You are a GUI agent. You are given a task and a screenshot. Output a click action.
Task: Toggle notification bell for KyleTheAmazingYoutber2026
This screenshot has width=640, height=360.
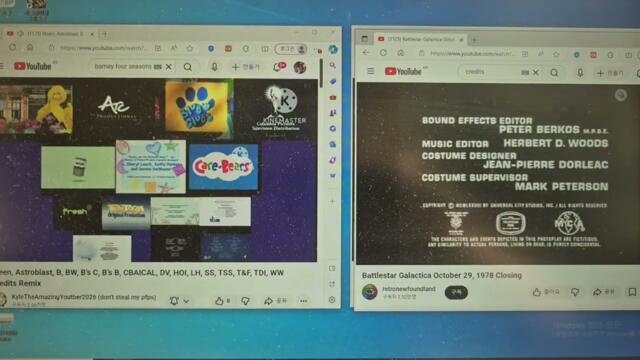pyautogui.click(x=174, y=301)
